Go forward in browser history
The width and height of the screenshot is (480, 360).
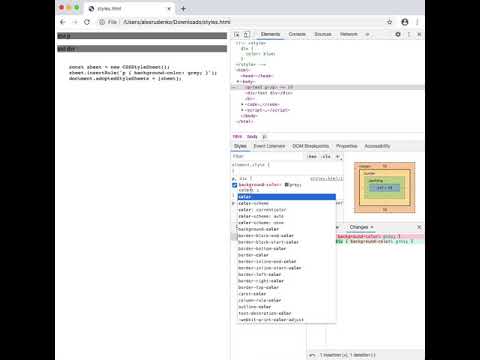click(x=75, y=22)
